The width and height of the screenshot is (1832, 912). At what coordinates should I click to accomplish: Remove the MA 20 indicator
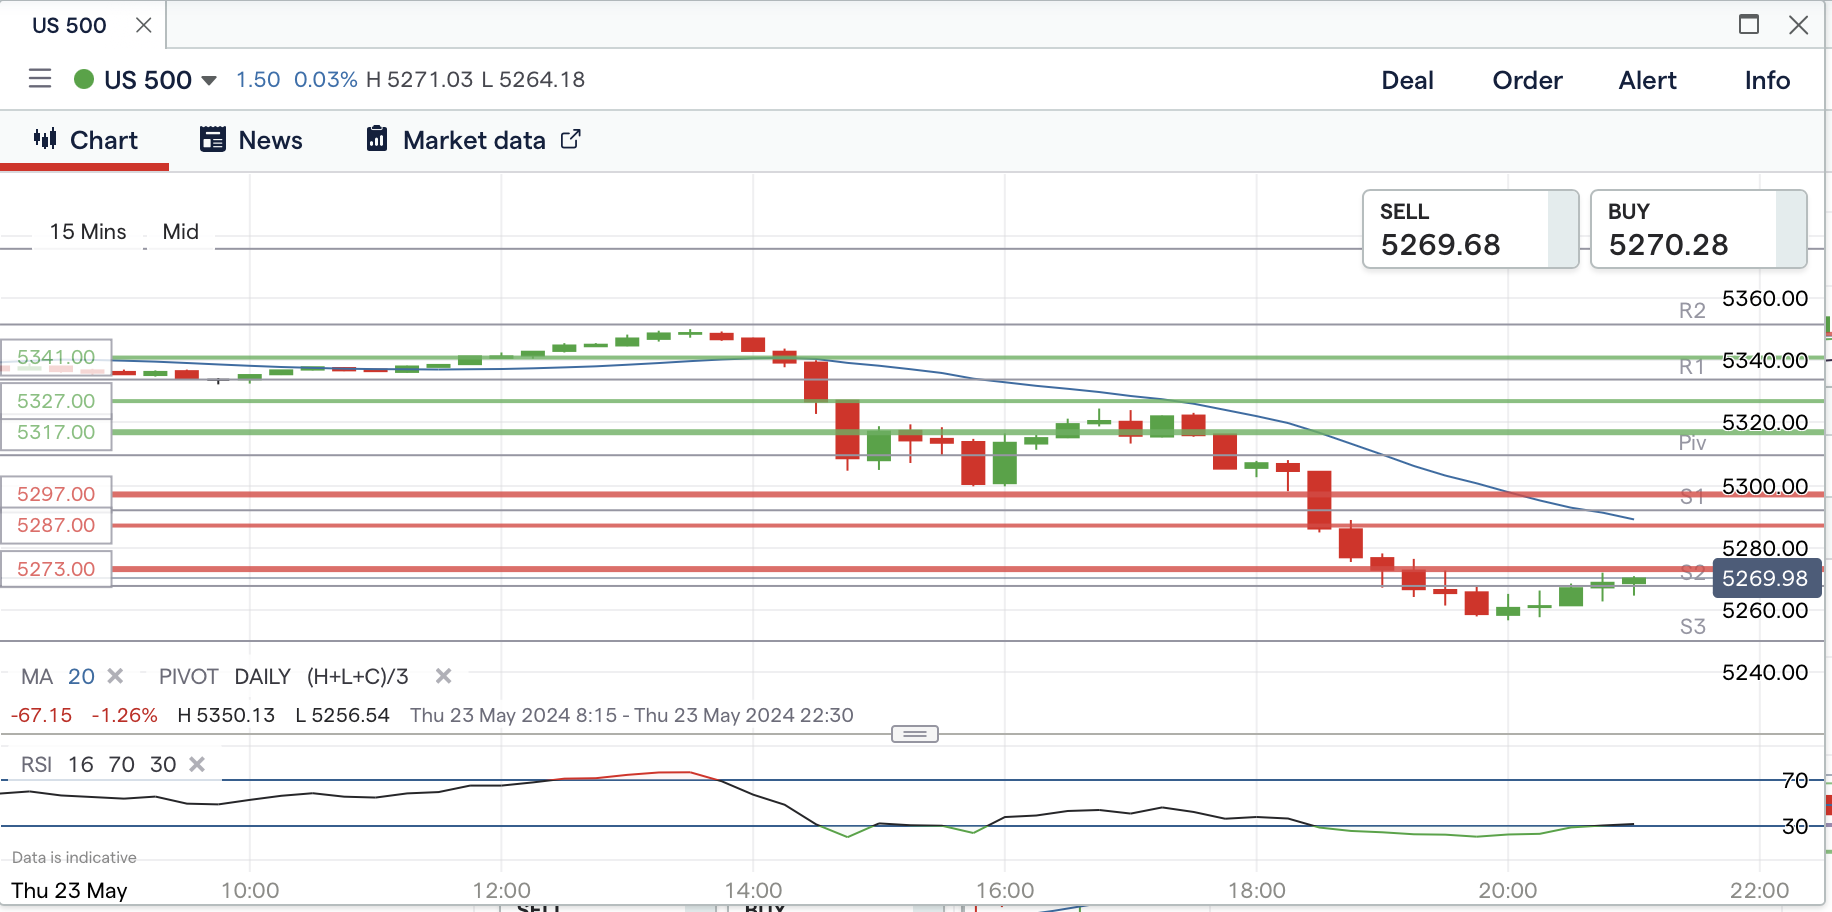coord(115,676)
